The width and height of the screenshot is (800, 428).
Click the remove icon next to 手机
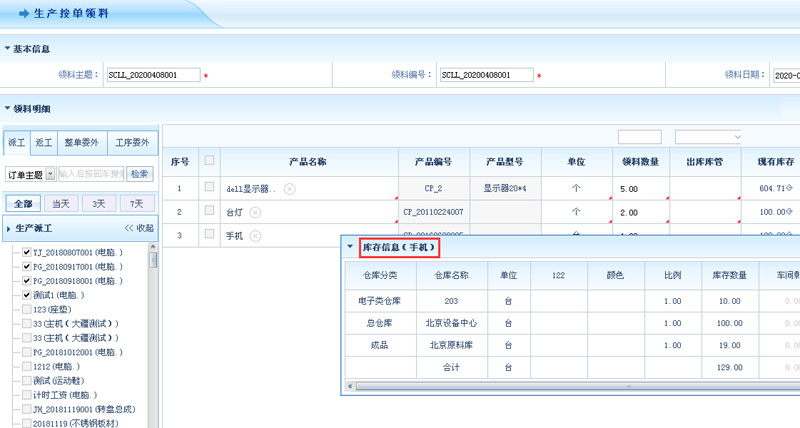point(255,236)
